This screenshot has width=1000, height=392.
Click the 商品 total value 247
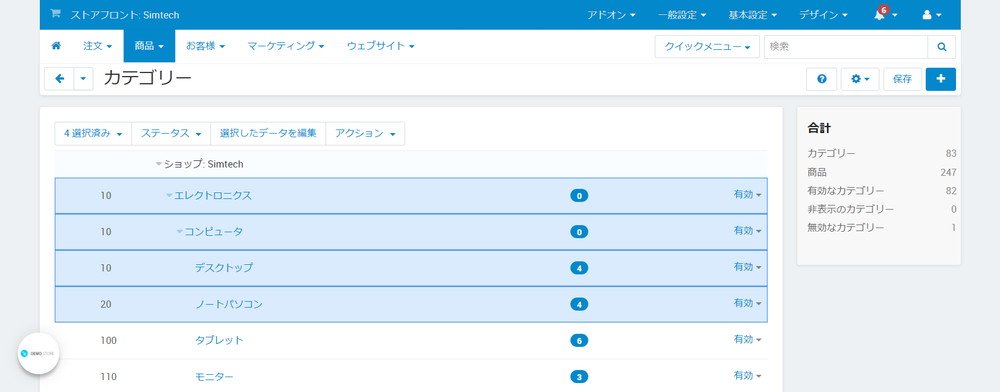948,172
